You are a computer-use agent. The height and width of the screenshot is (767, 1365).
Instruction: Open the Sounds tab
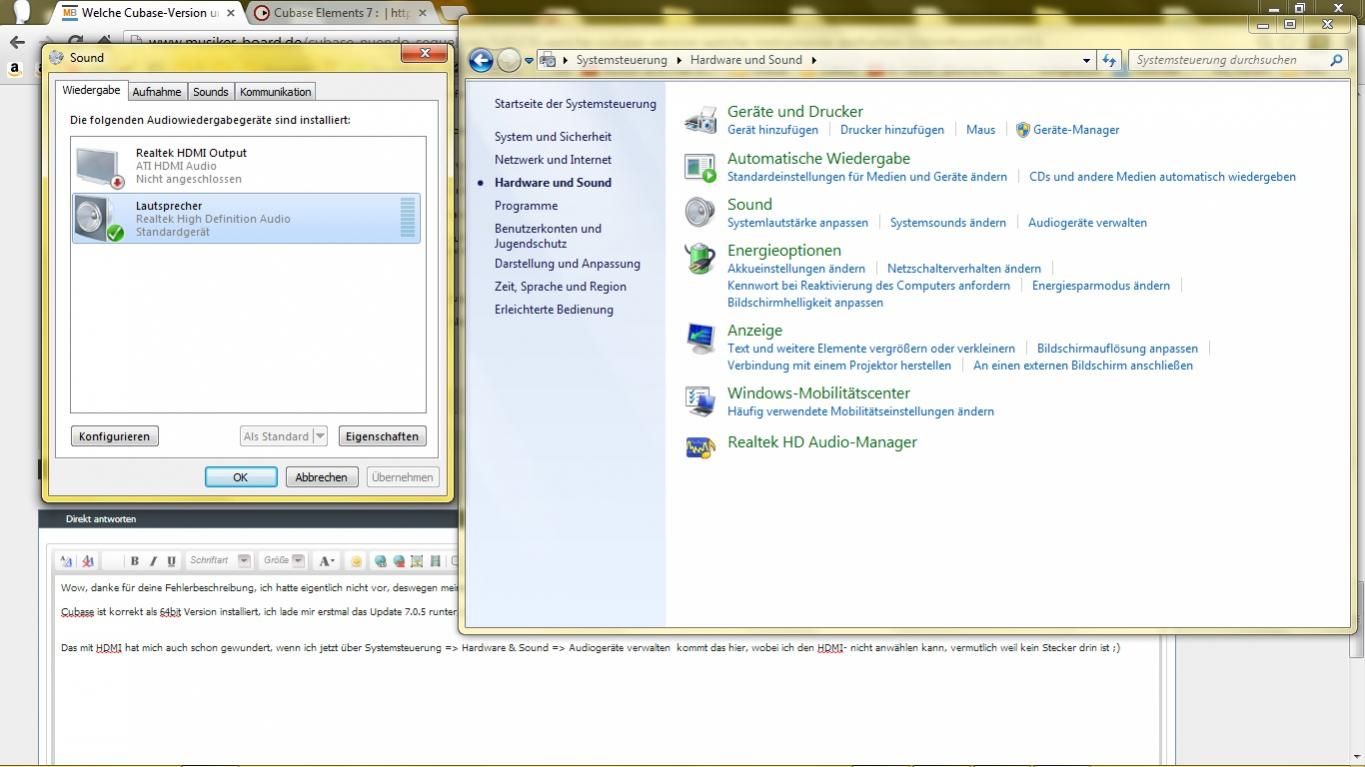click(x=210, y=92)
